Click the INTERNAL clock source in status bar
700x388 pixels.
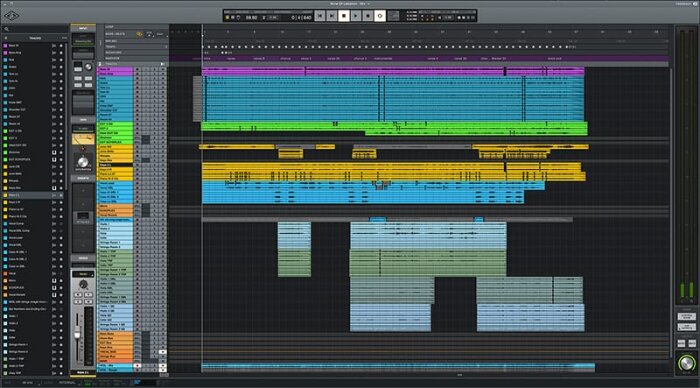(67, 383)
